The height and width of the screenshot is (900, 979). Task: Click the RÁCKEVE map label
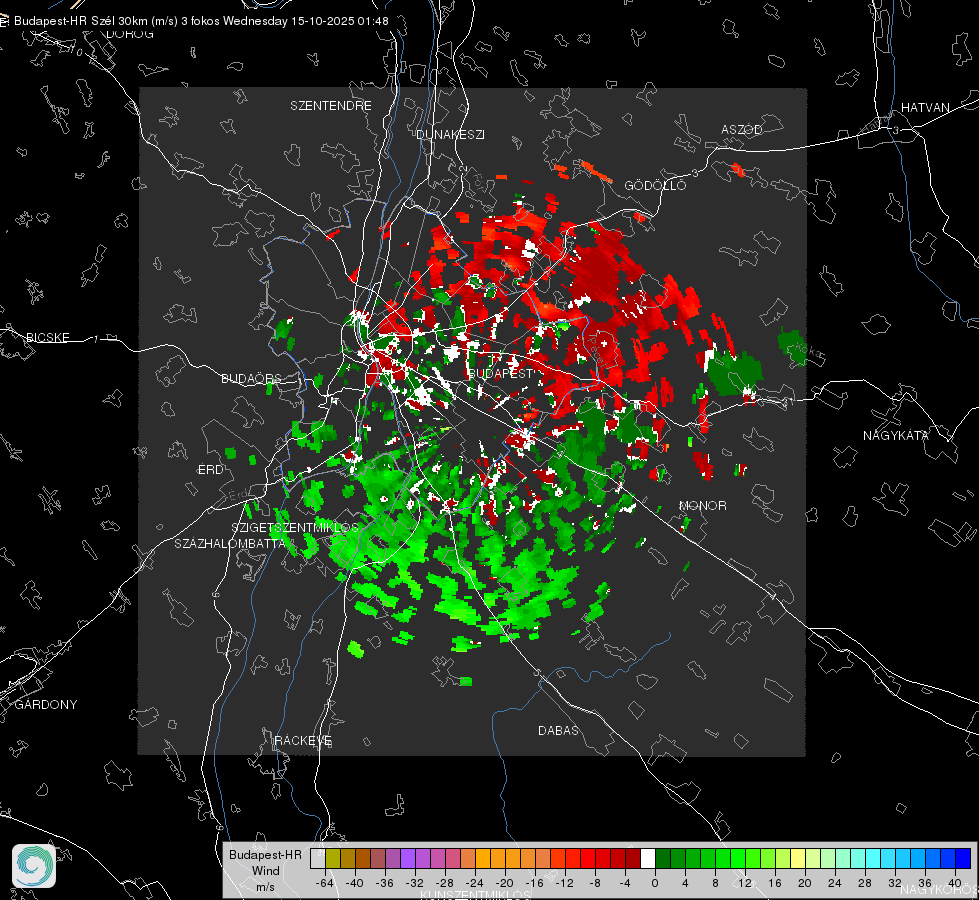[303, 740]
